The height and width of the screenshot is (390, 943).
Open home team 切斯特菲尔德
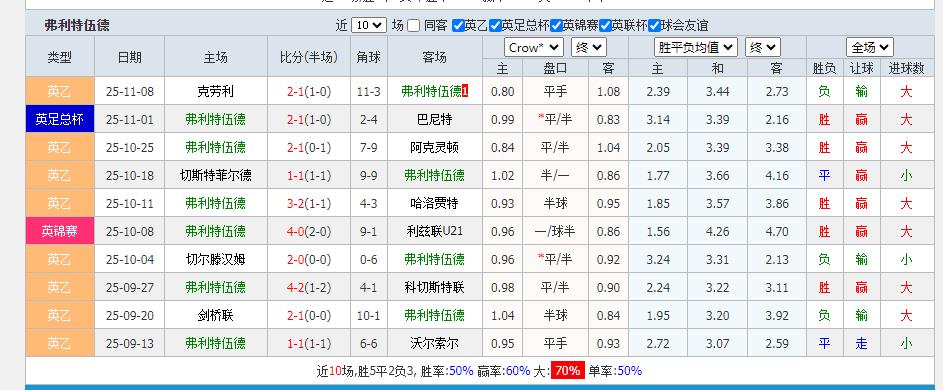[215, 175]
